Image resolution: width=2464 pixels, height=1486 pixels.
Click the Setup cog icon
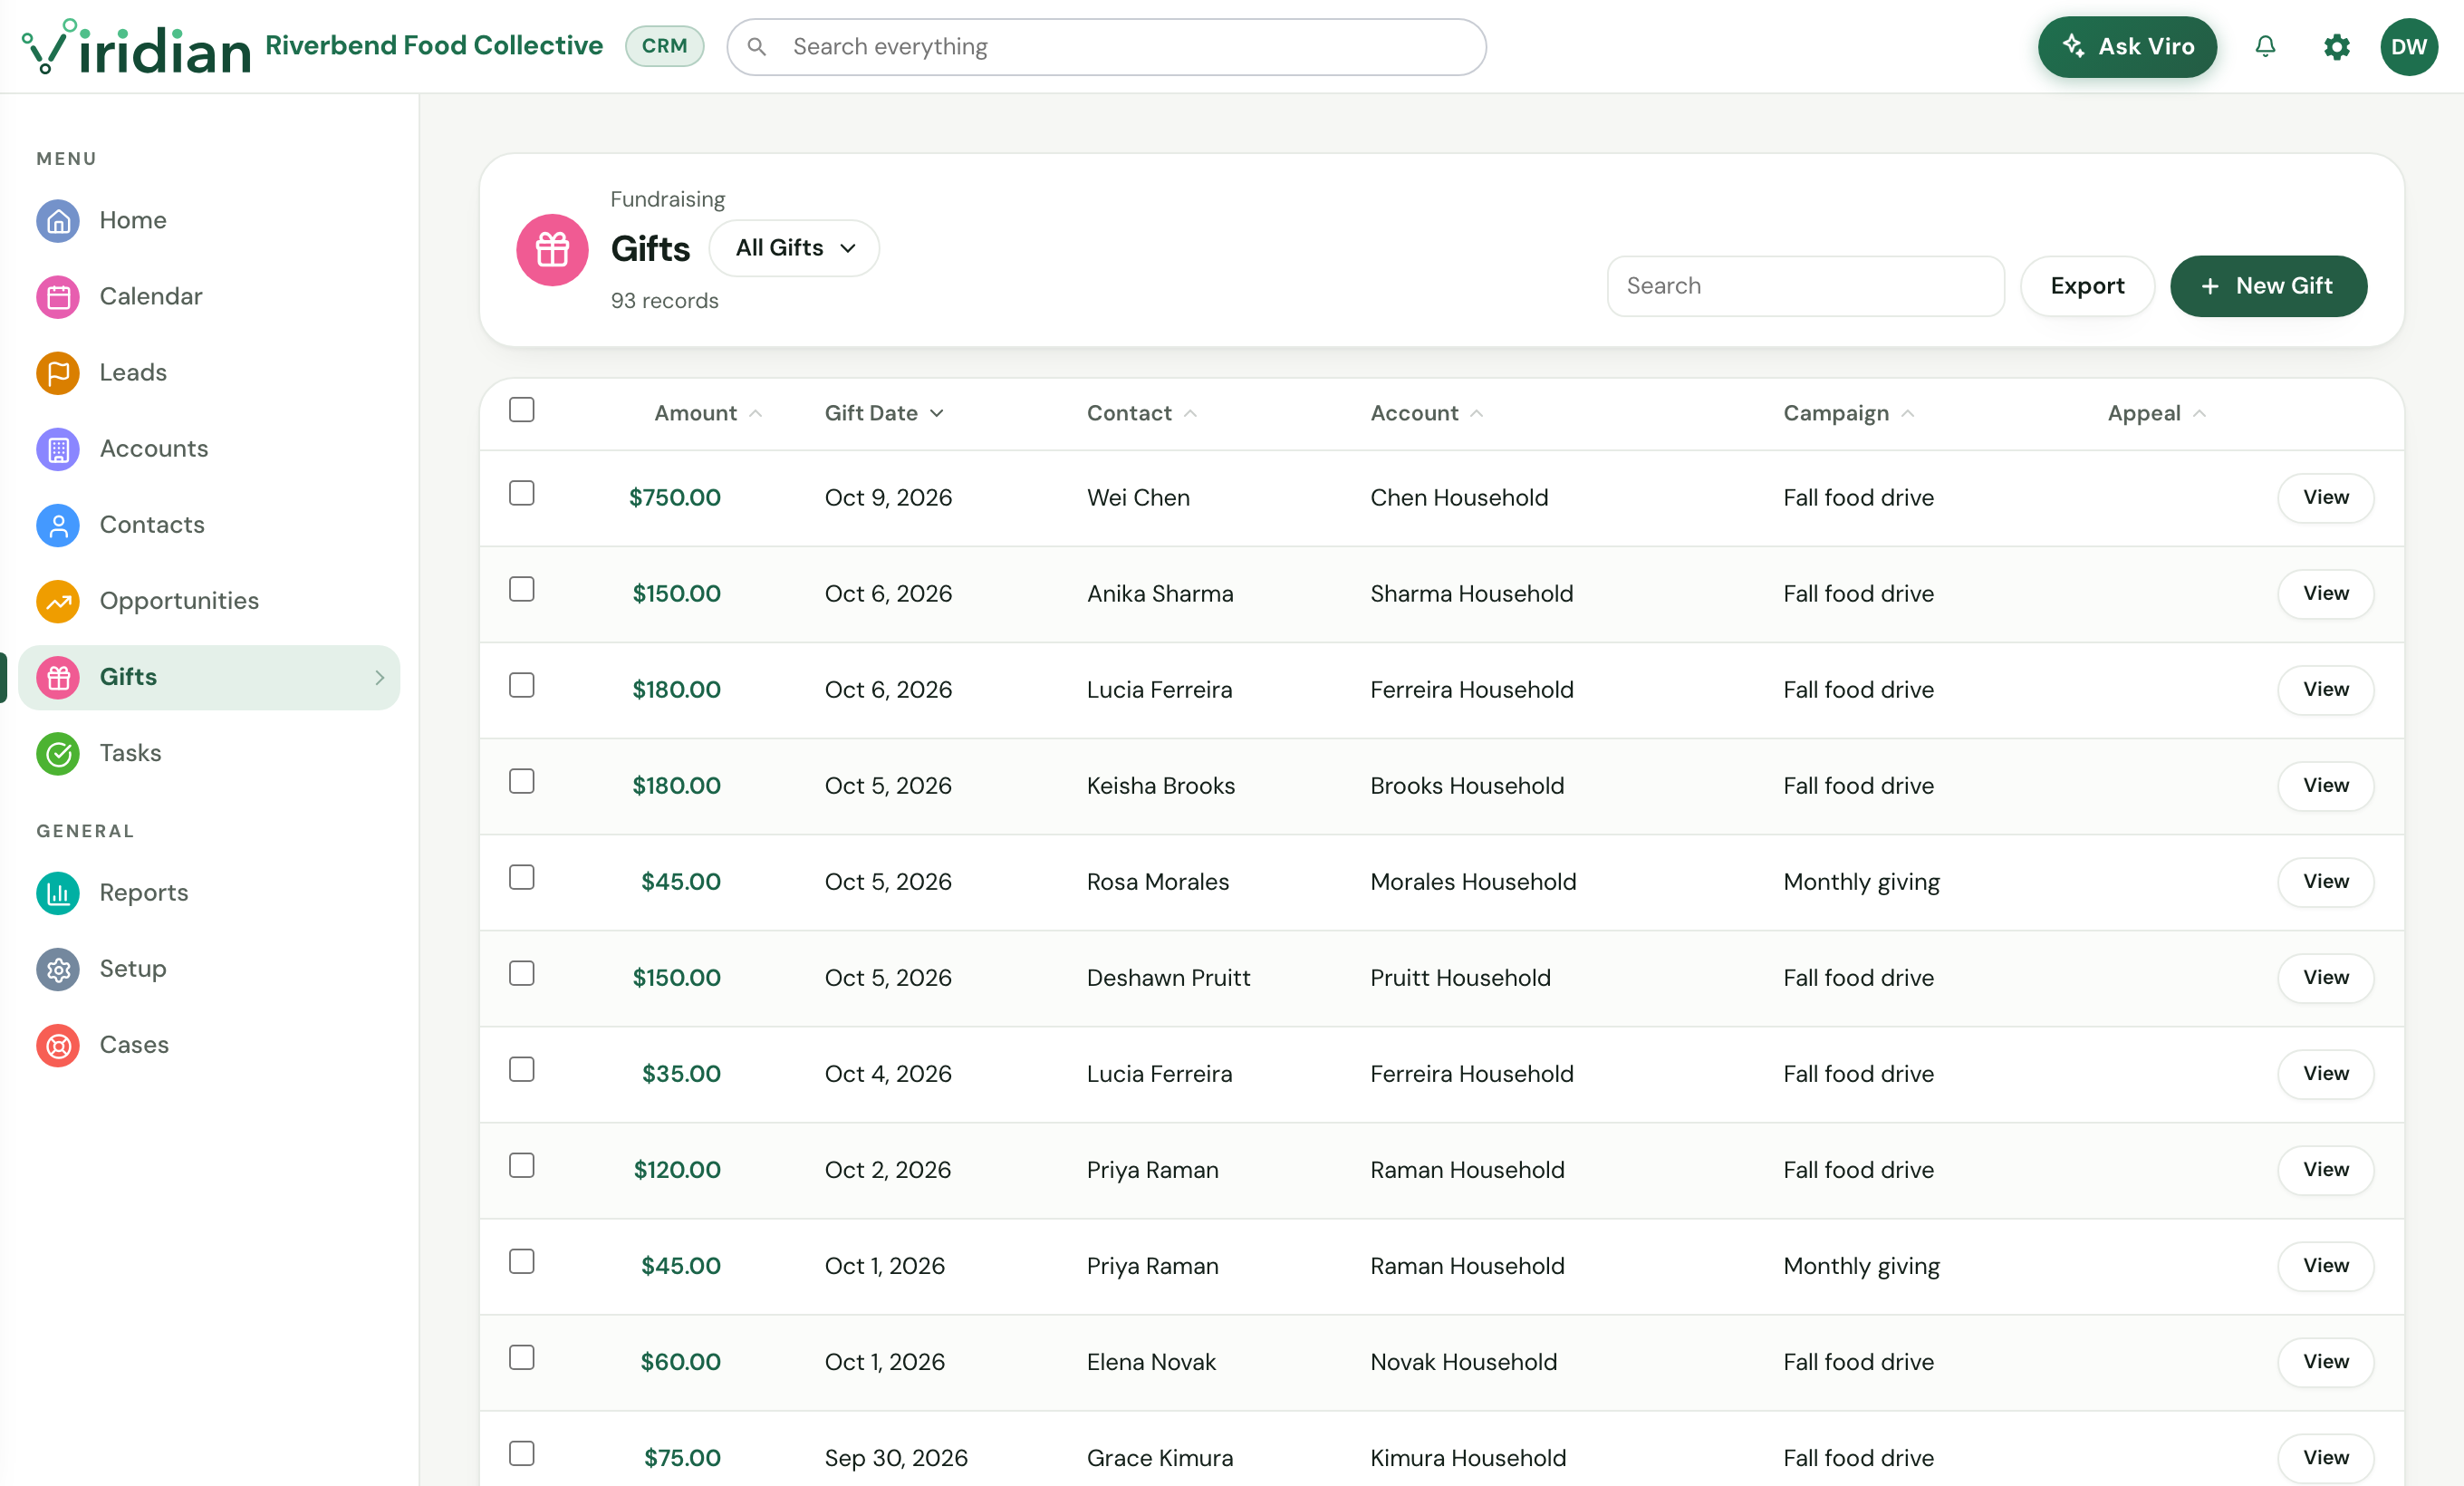[58, 969]
